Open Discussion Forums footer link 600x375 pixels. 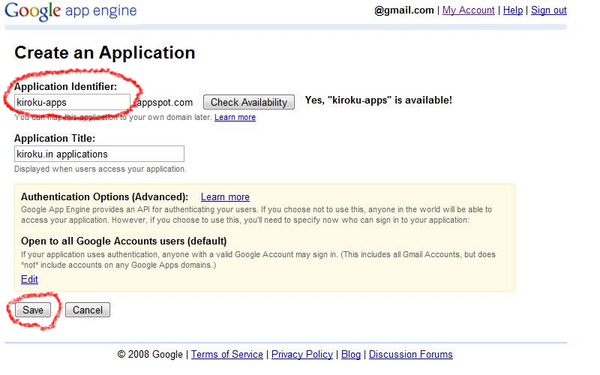tap(411, 354)
